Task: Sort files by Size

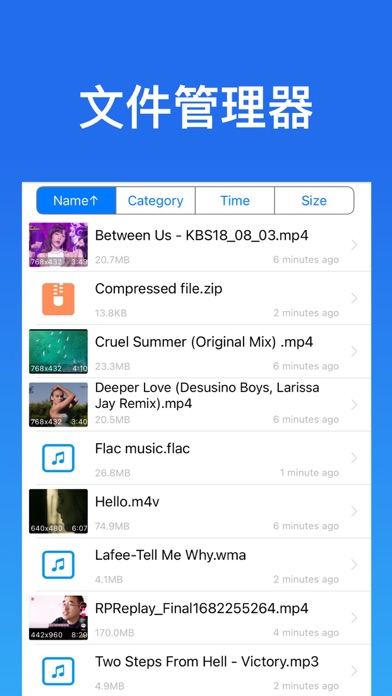Action: click(x=314, y=201)
